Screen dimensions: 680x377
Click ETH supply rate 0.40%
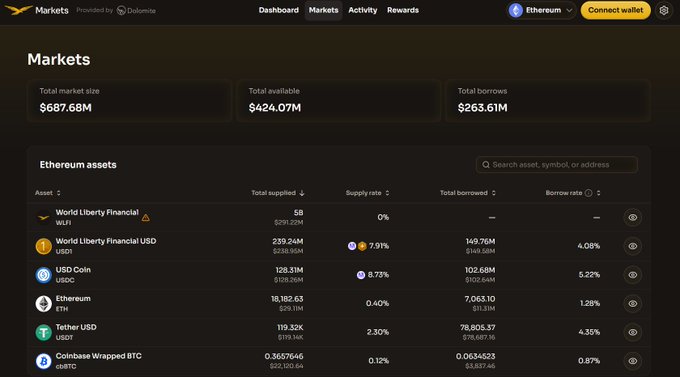tap(377, 304)
